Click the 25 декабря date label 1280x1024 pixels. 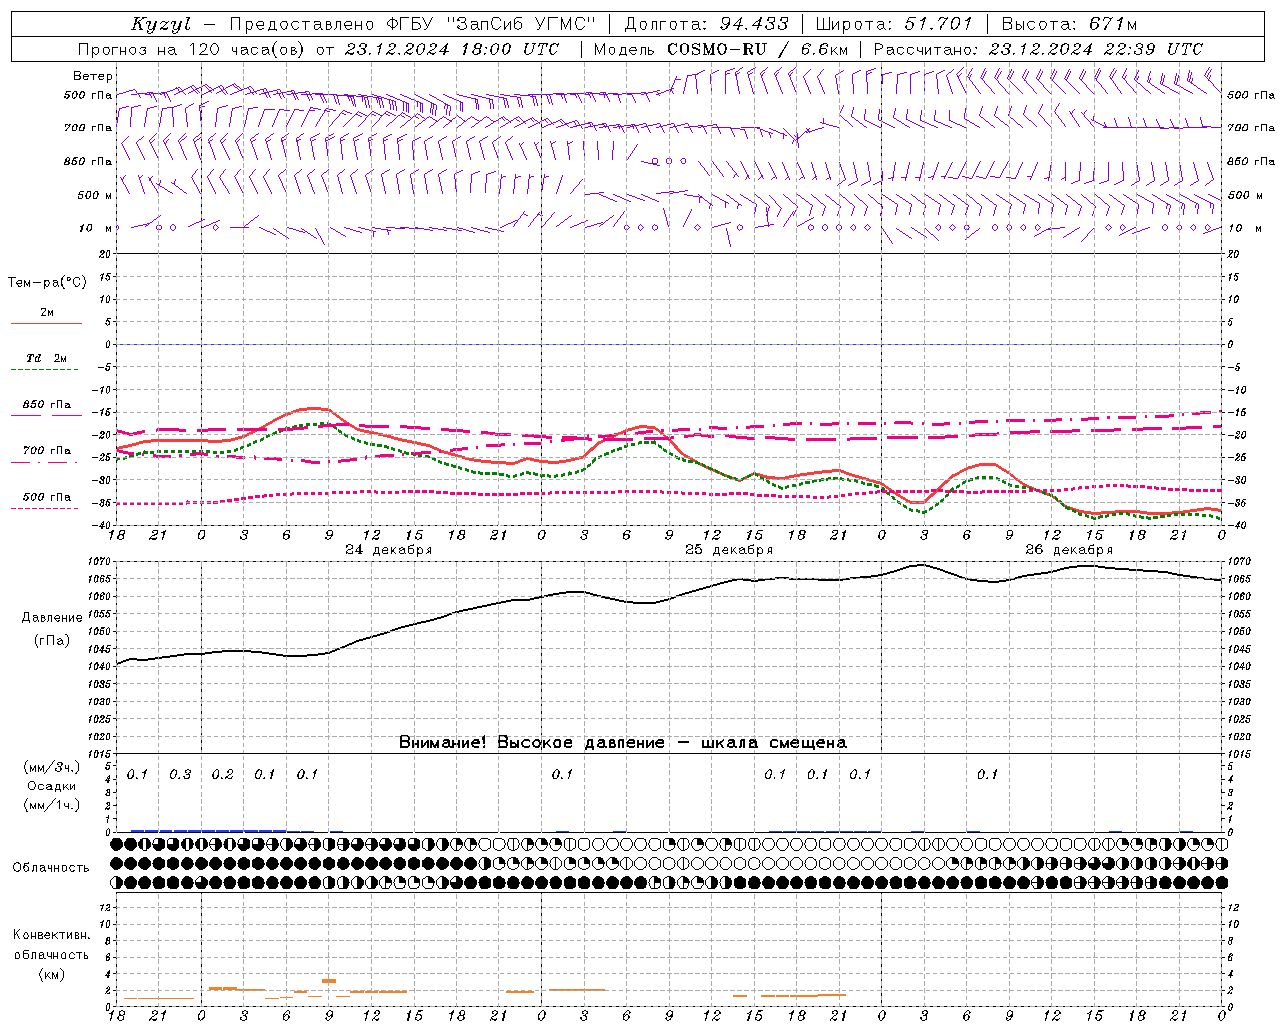(x=729, y=550)
